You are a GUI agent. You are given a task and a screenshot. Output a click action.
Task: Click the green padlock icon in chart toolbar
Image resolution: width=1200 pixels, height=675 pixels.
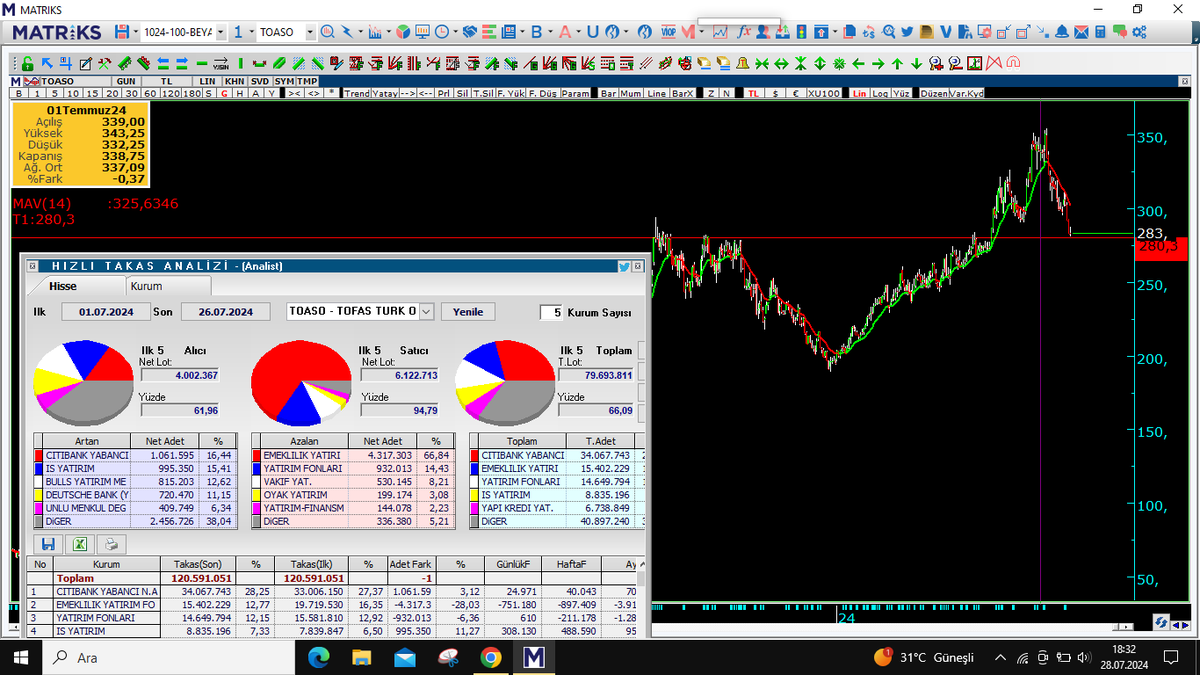[x=27, y=63]
